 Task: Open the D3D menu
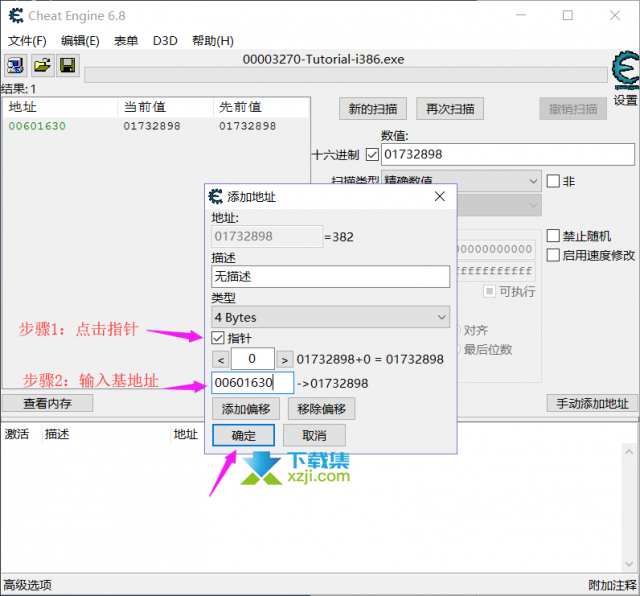pyautogui.click(x=165, y=41)
